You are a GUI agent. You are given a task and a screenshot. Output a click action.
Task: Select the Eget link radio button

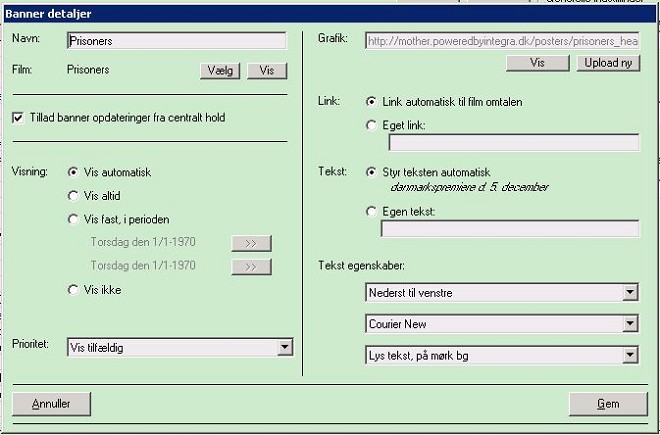click(x=371, y=125)
